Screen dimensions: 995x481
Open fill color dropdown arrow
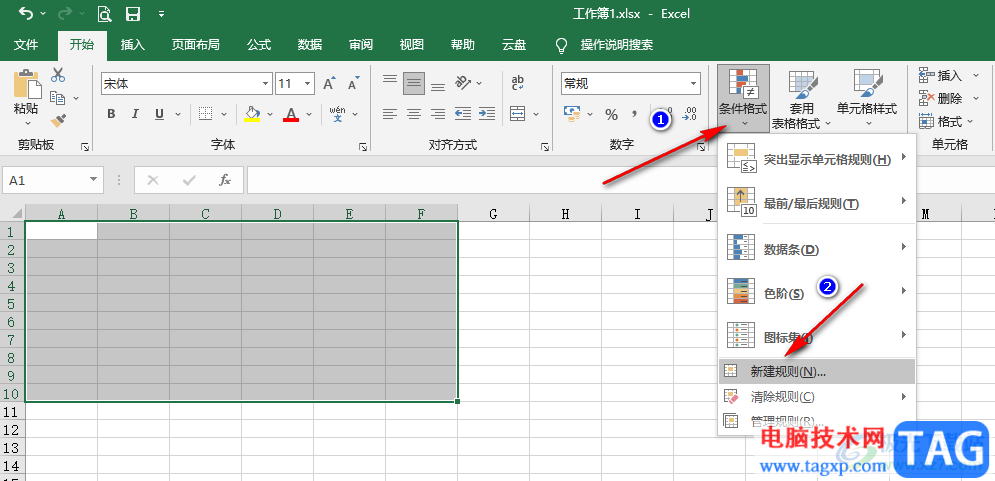[270, 115]
